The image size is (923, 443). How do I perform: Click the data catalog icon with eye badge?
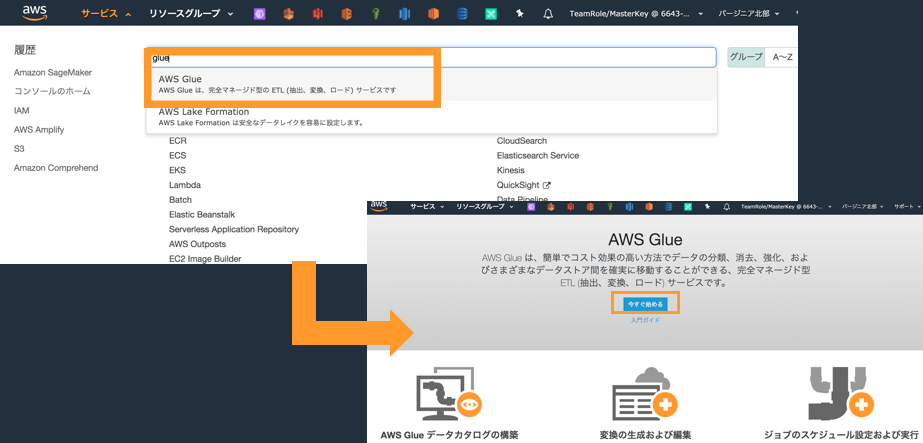(x=449, y=394)
